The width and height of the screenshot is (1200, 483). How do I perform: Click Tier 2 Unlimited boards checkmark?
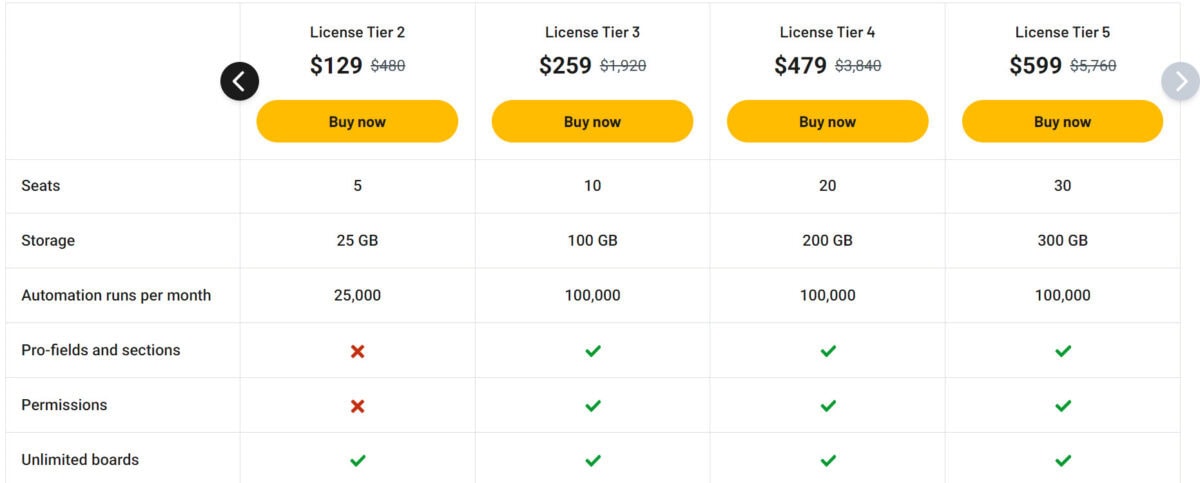tap(357, 461)
